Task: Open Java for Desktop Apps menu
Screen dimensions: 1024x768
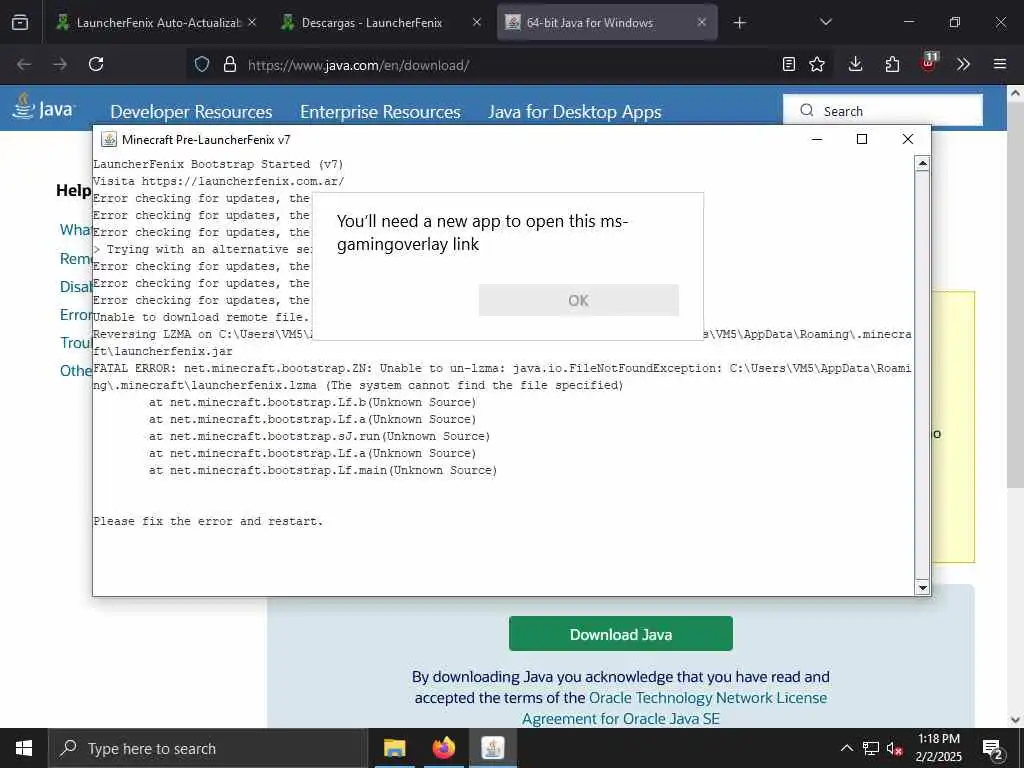Action: (x=575, y=112)
